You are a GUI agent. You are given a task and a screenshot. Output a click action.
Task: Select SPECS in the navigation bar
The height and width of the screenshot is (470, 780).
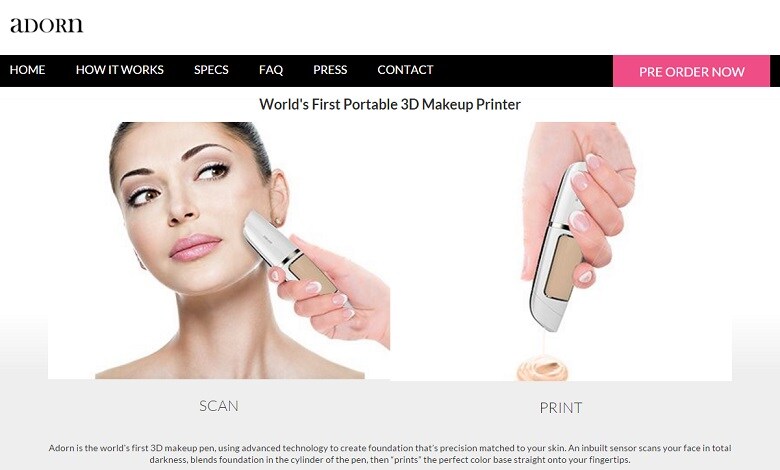211,70
